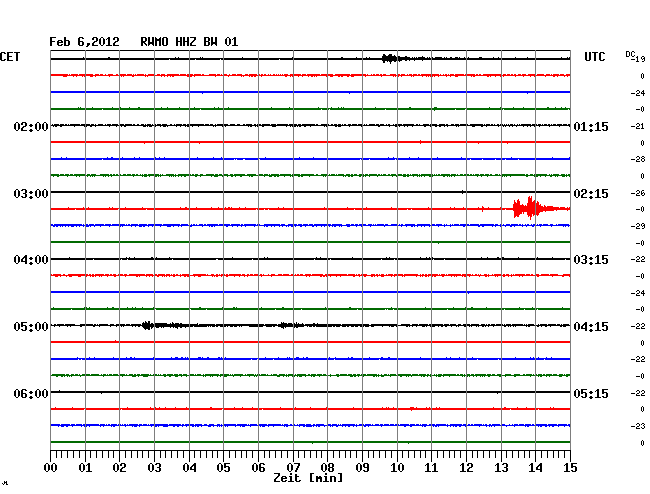Click minute tick label 12

(466, 467)
